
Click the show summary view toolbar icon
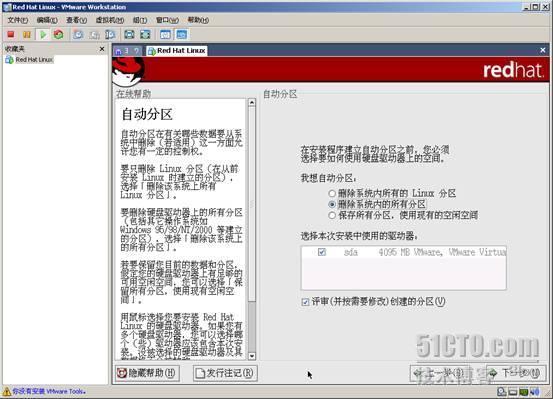point(165,35)
